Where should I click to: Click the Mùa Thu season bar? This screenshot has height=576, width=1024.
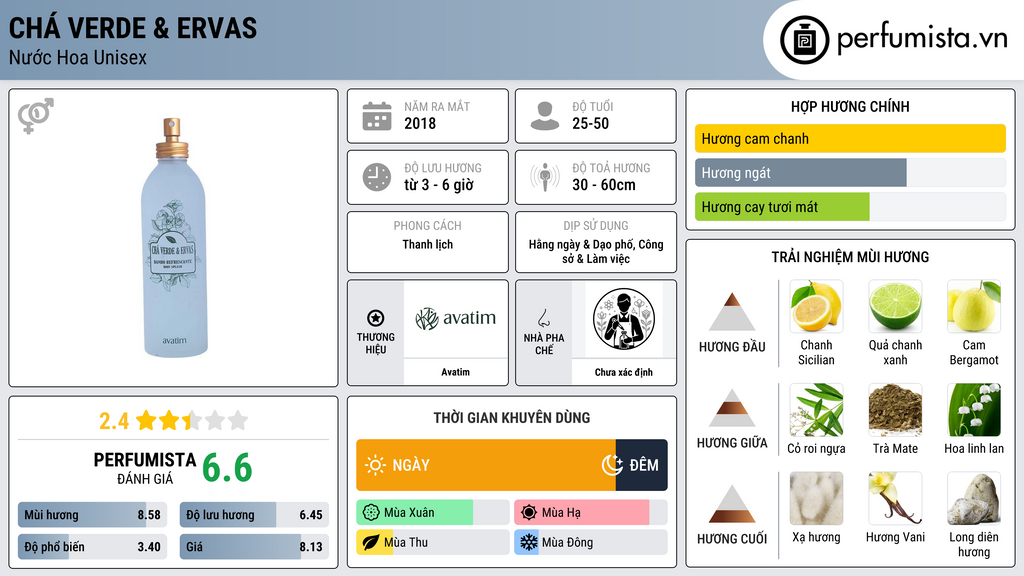coord(432,542)
